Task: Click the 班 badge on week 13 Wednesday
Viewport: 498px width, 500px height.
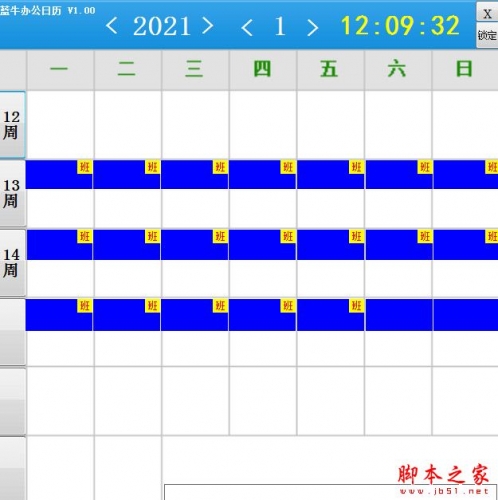Action: [220, 167]
